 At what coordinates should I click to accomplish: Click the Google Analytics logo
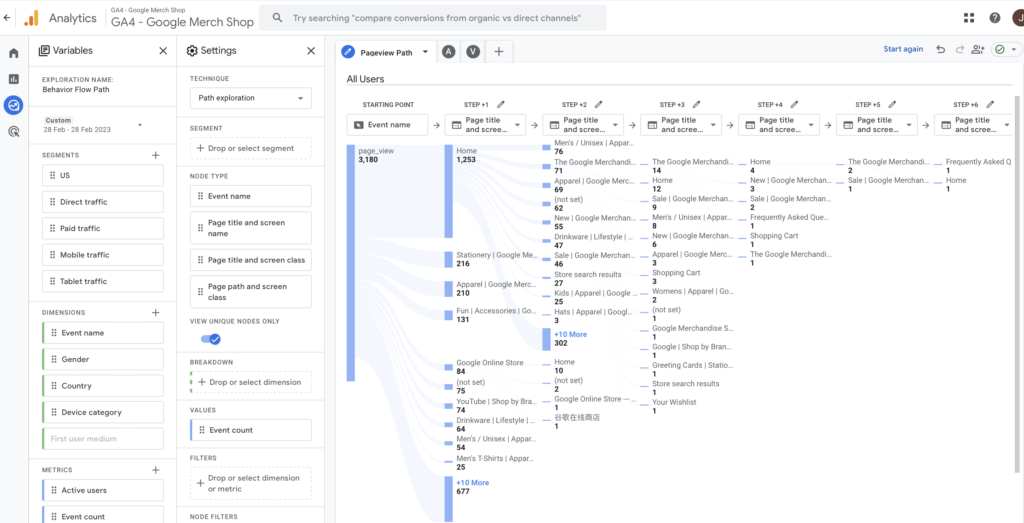[x=31, y=18]
